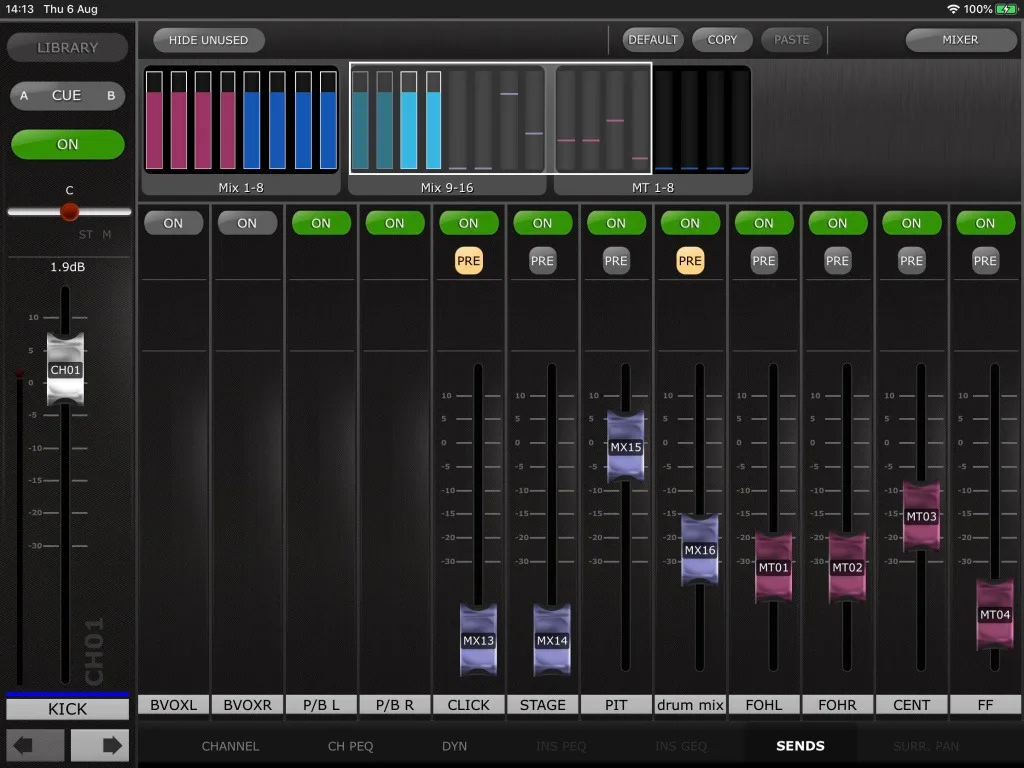Enable PRE on the FOHR send

tap(837, 261)
